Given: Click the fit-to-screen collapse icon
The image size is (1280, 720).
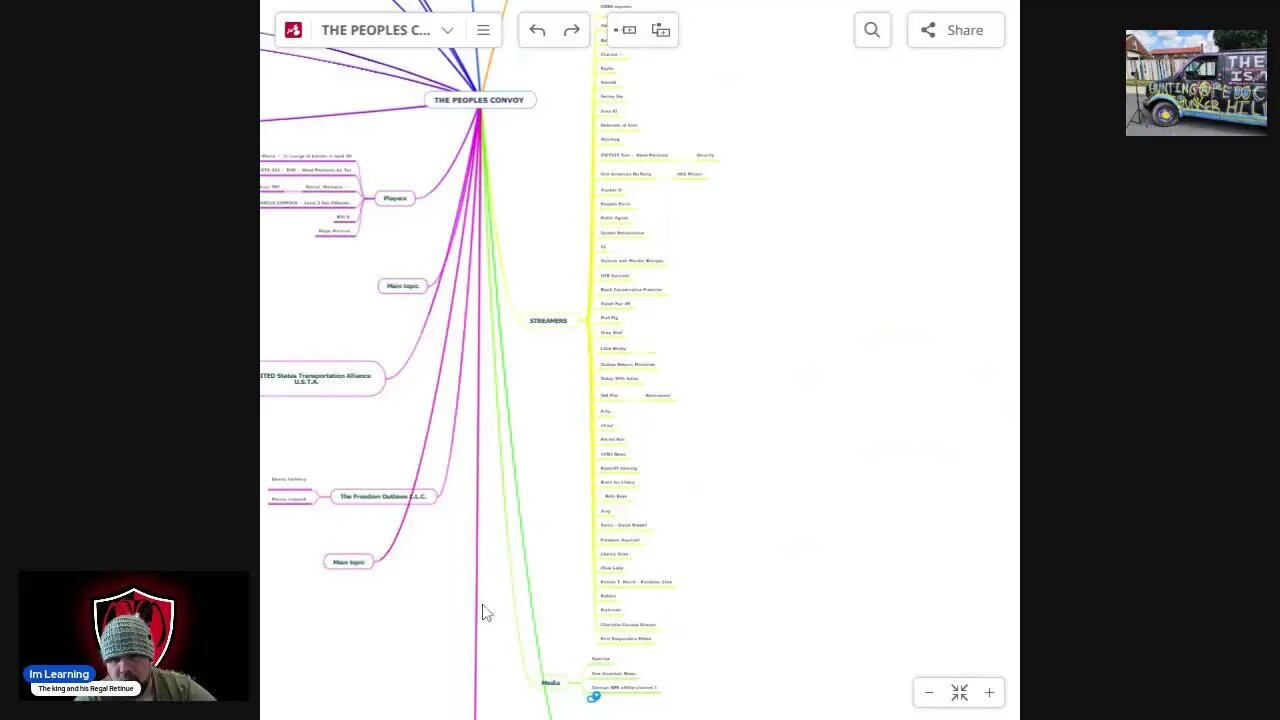Looking at the screenshot, I should pyautogui.click(x=959, y=692).
